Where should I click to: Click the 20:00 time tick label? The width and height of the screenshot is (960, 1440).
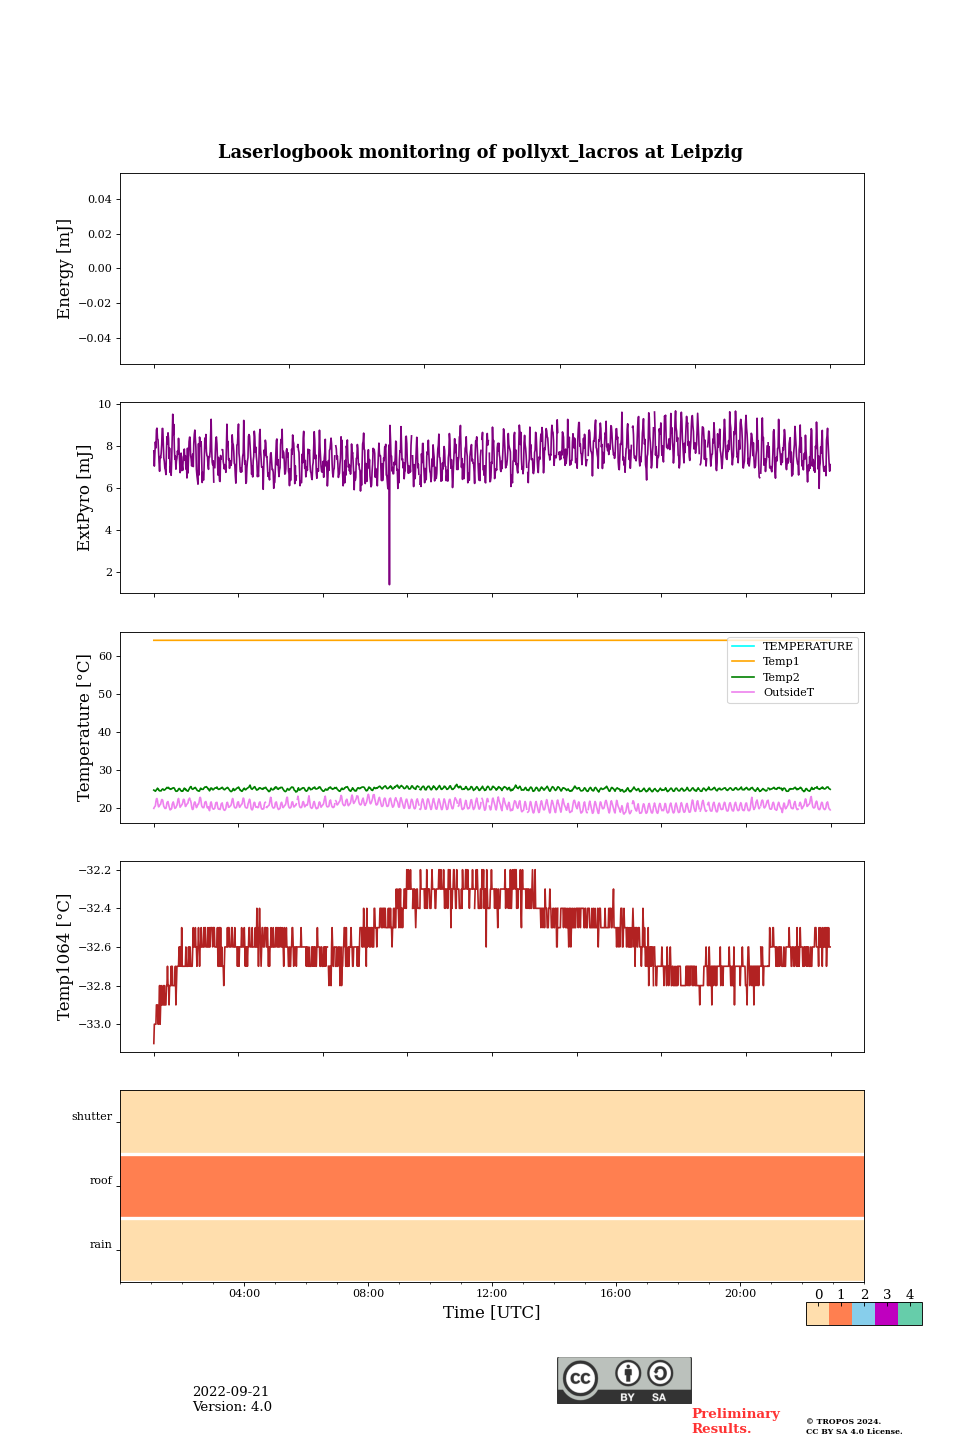tap(740, 1293)
